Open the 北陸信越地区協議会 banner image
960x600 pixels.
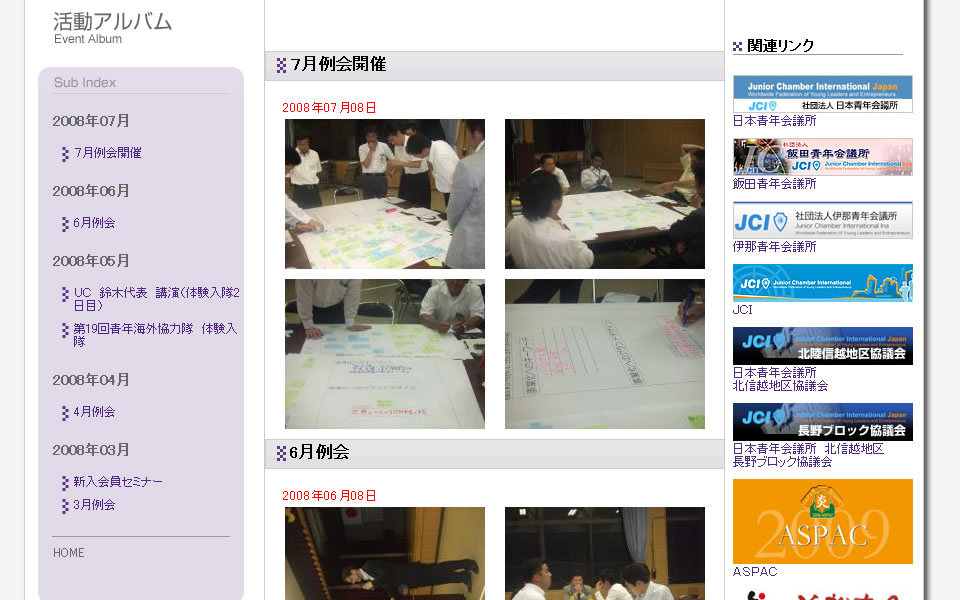[x=823, y=346]
